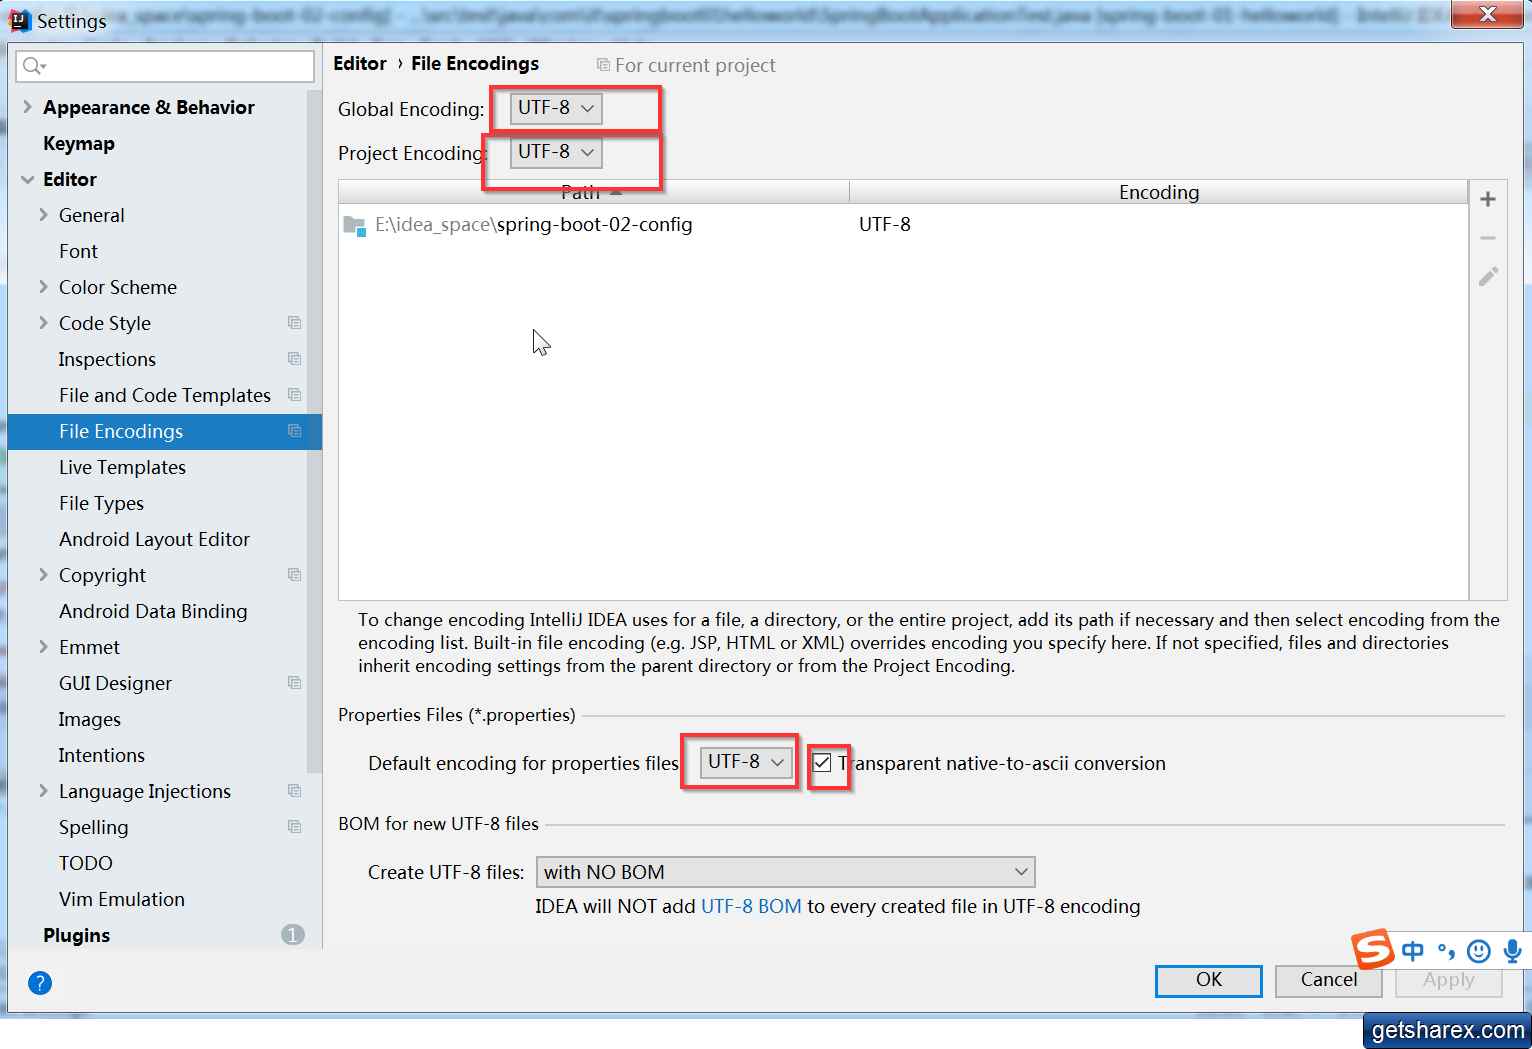Click the IME emoji smiley icon
1532x1049 pixels.
point(1479,951)
